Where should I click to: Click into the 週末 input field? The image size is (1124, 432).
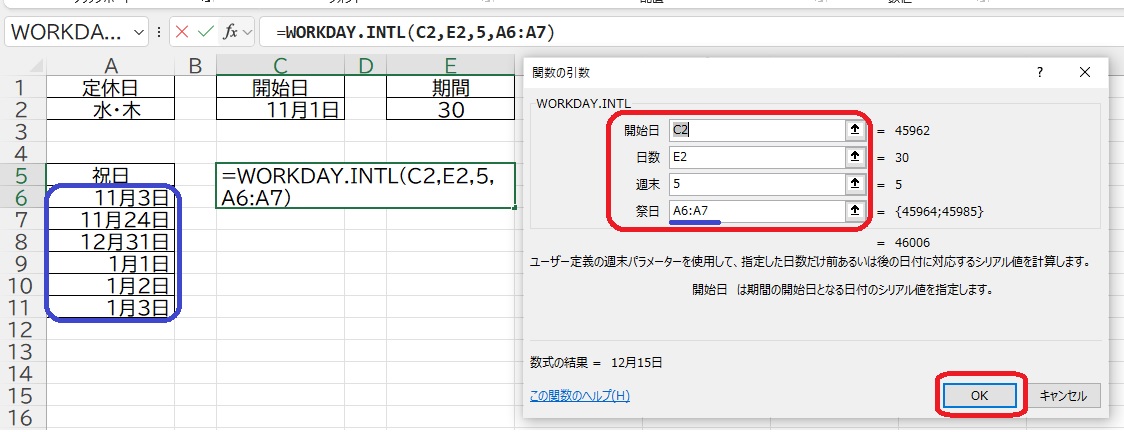pyautogui.click(x=757, y=184)
